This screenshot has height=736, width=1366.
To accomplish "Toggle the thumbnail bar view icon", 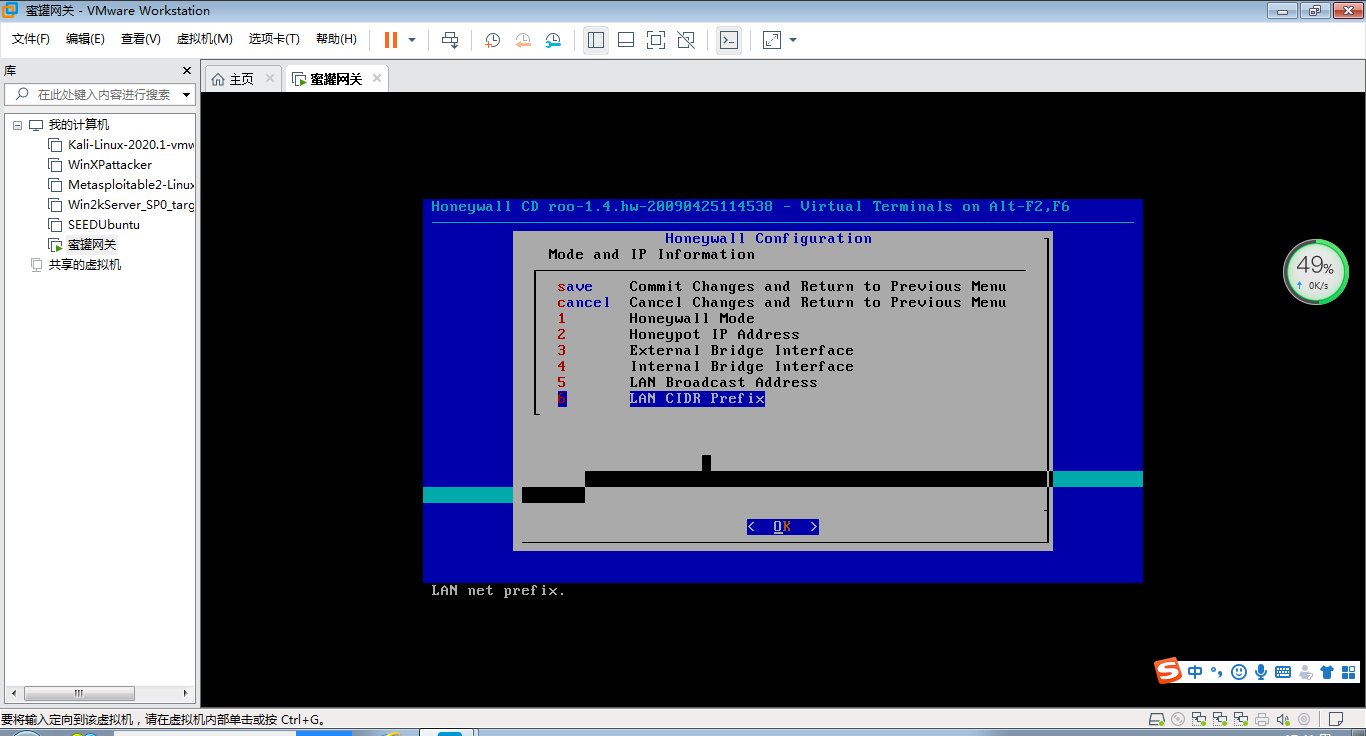I will (x=626, y=40).
